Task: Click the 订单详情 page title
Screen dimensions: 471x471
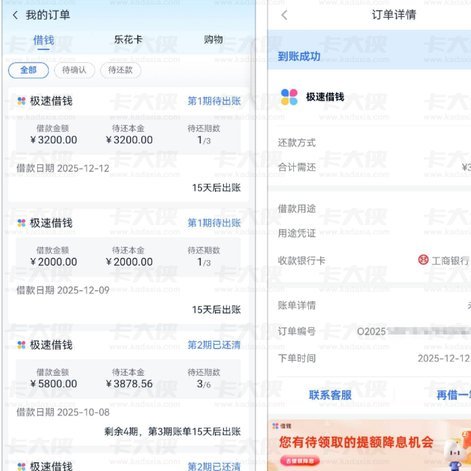Action: click(394, 15)
